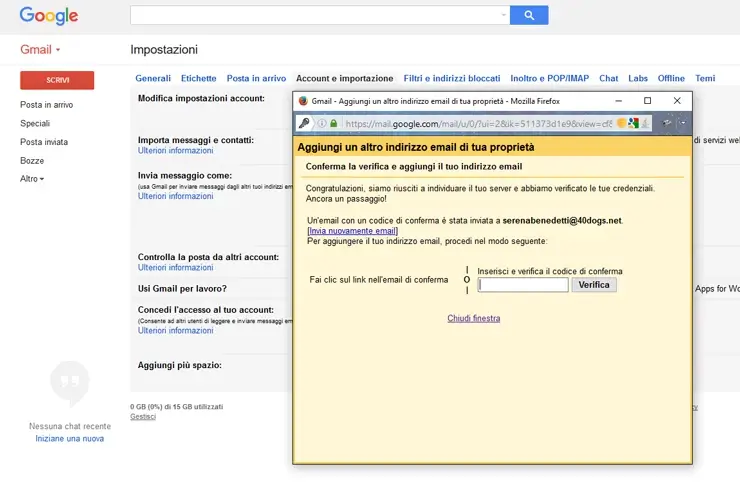Open the popup toolbar dropdown arrow
The height and width of the screenshot is (488, 740).
(x=682, y=123)
